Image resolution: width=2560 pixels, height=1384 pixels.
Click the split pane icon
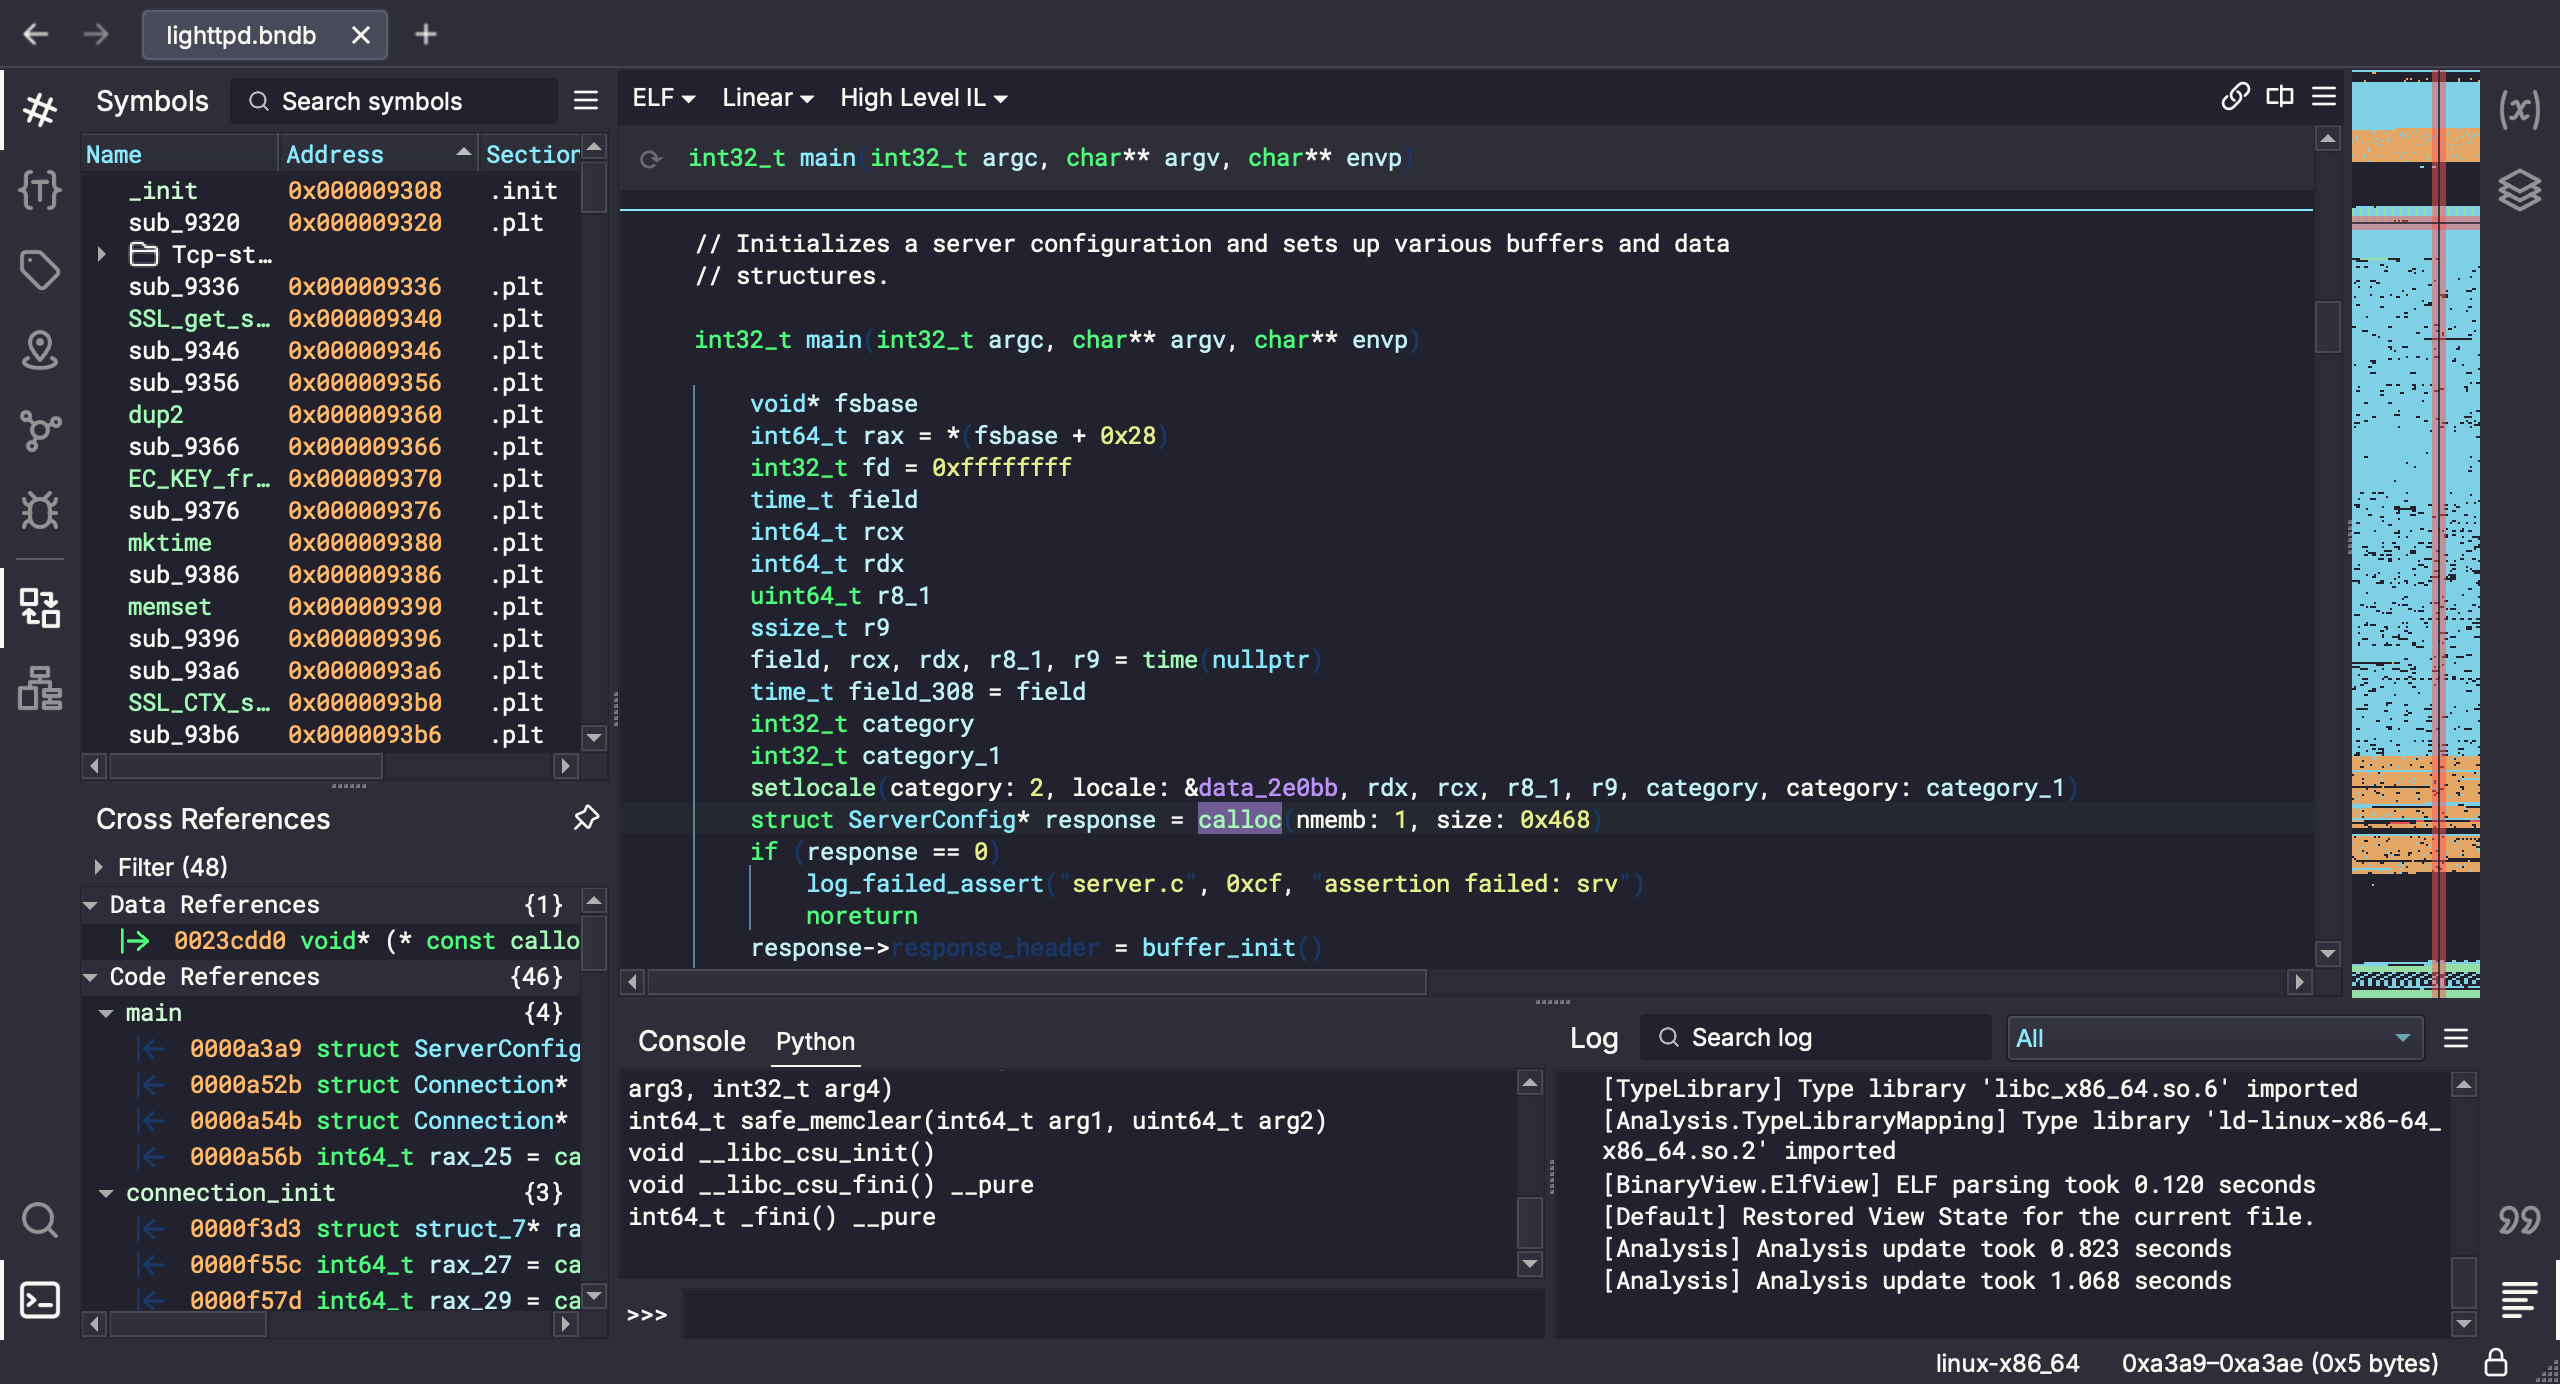click(2280, 97)
